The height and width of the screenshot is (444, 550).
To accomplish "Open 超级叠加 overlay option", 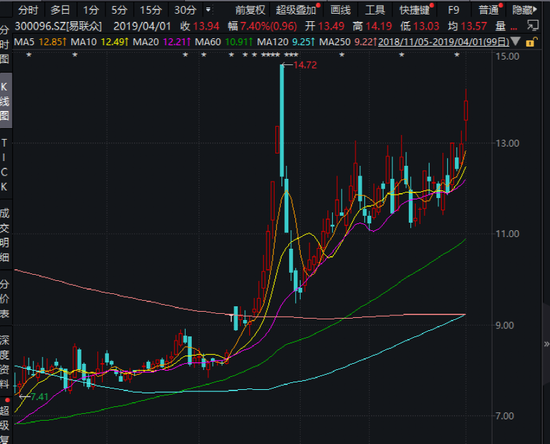I will [296, 10].
